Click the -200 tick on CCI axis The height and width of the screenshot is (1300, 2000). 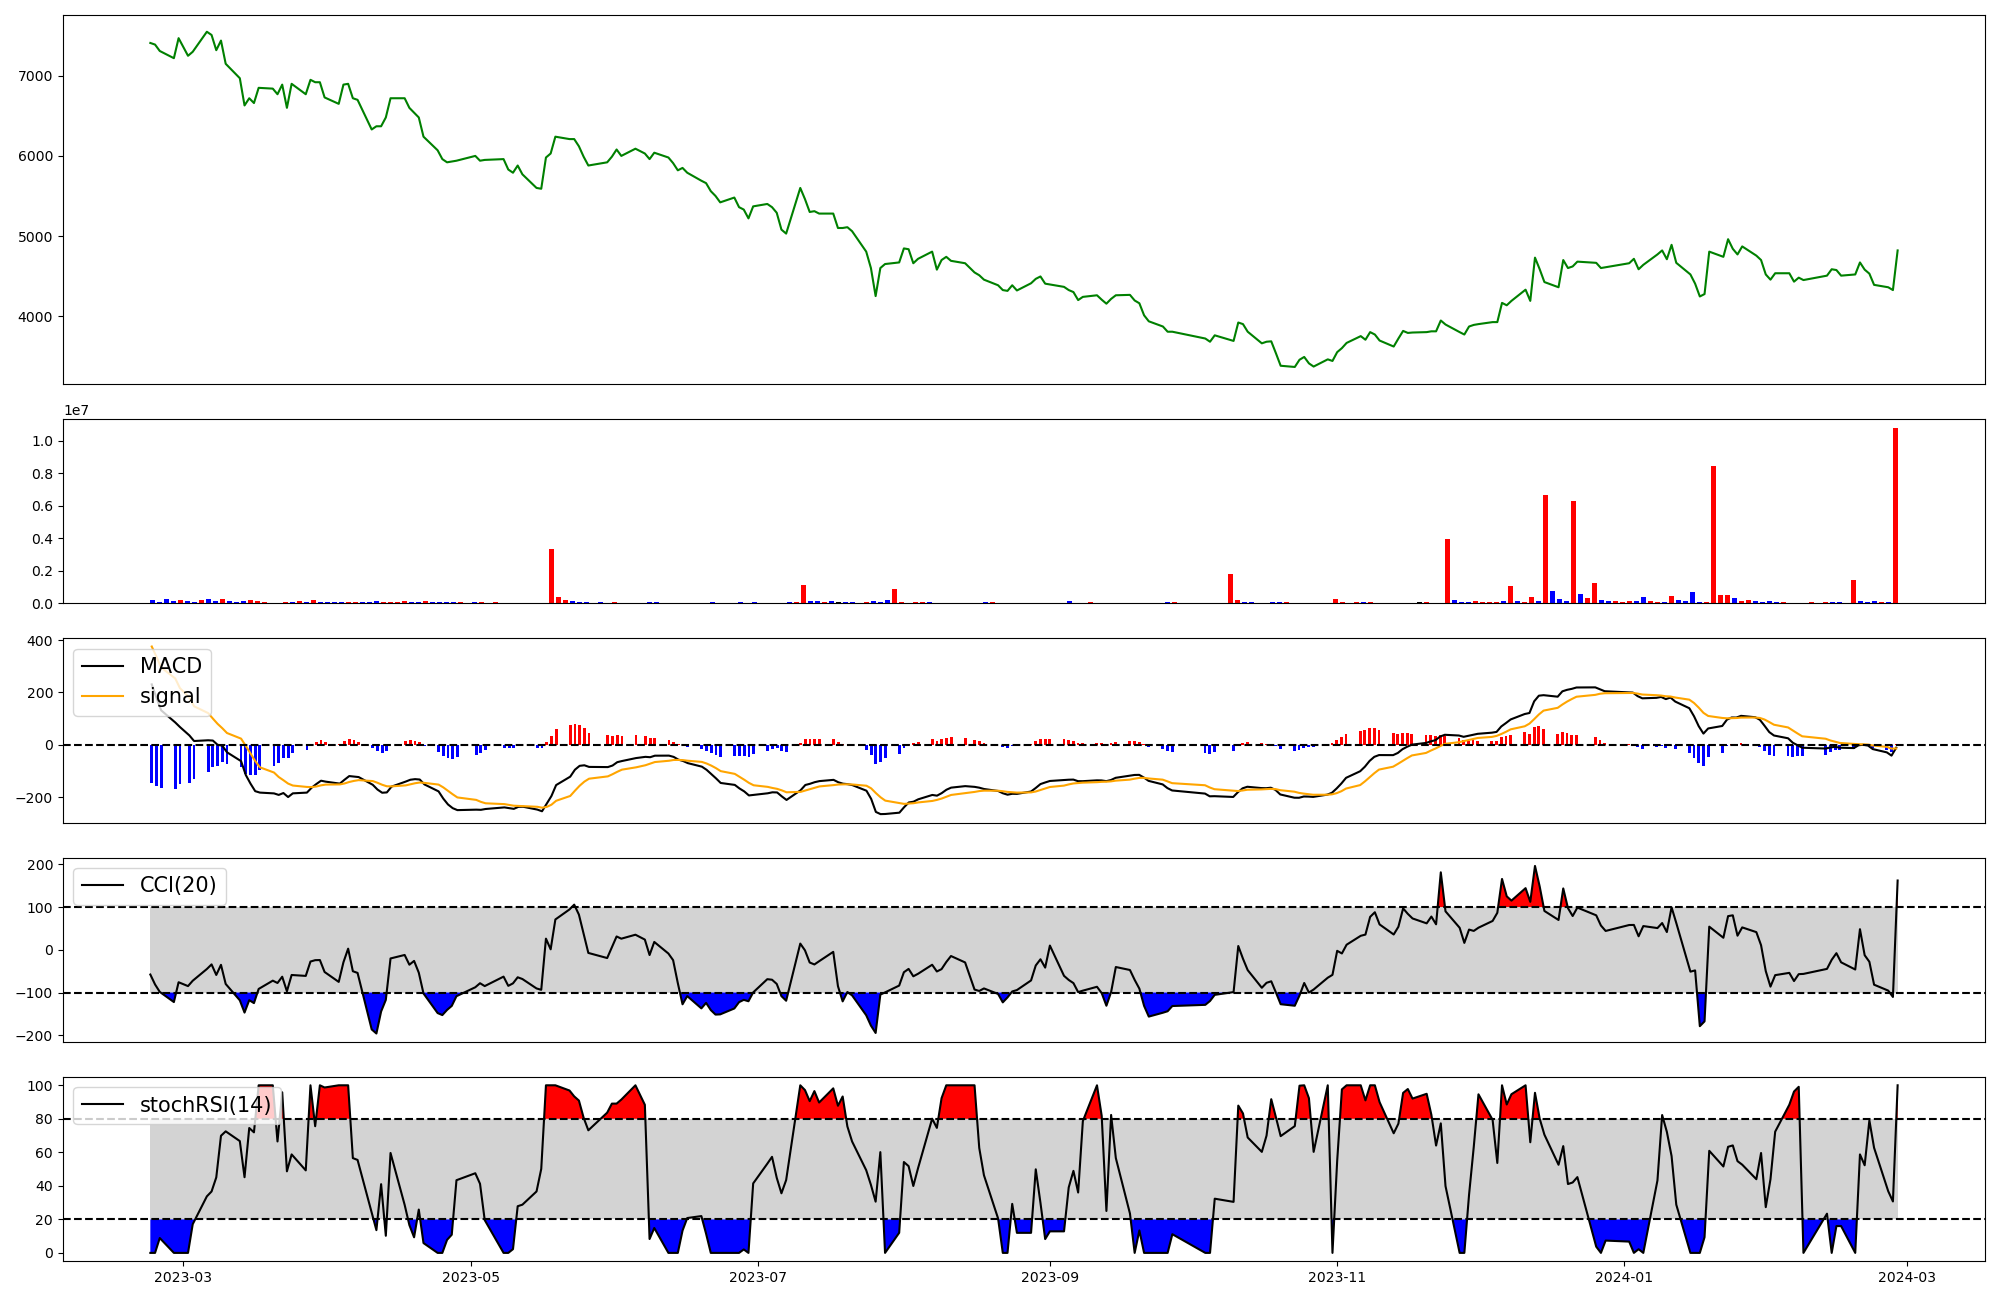coord(34,1036)
